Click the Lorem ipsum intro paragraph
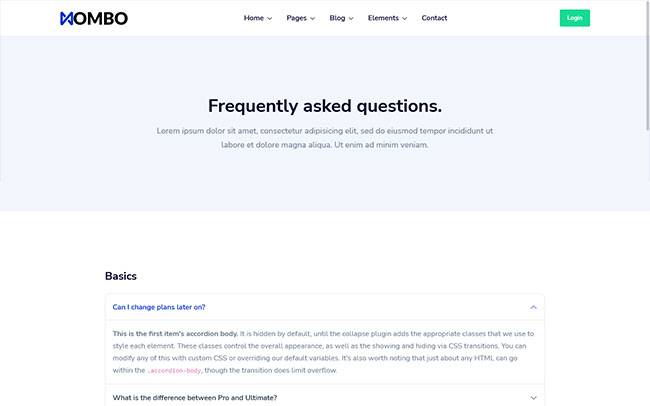 (x=325, y=138)
